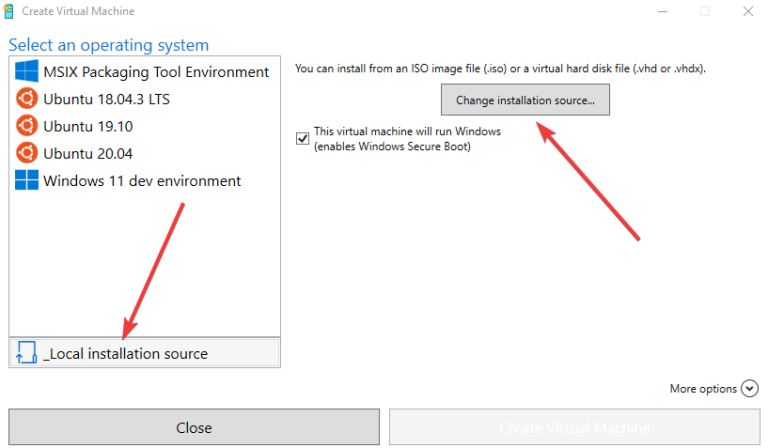The image size is (768, 448).
Task: Select MSIX Packaging Tool Environment
Action: [144, 72]
